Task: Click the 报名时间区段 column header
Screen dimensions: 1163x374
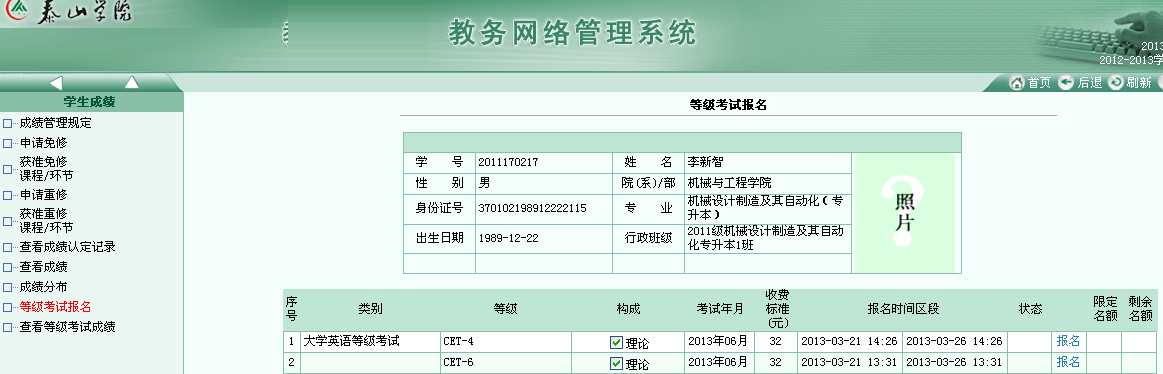Action: 903,309
